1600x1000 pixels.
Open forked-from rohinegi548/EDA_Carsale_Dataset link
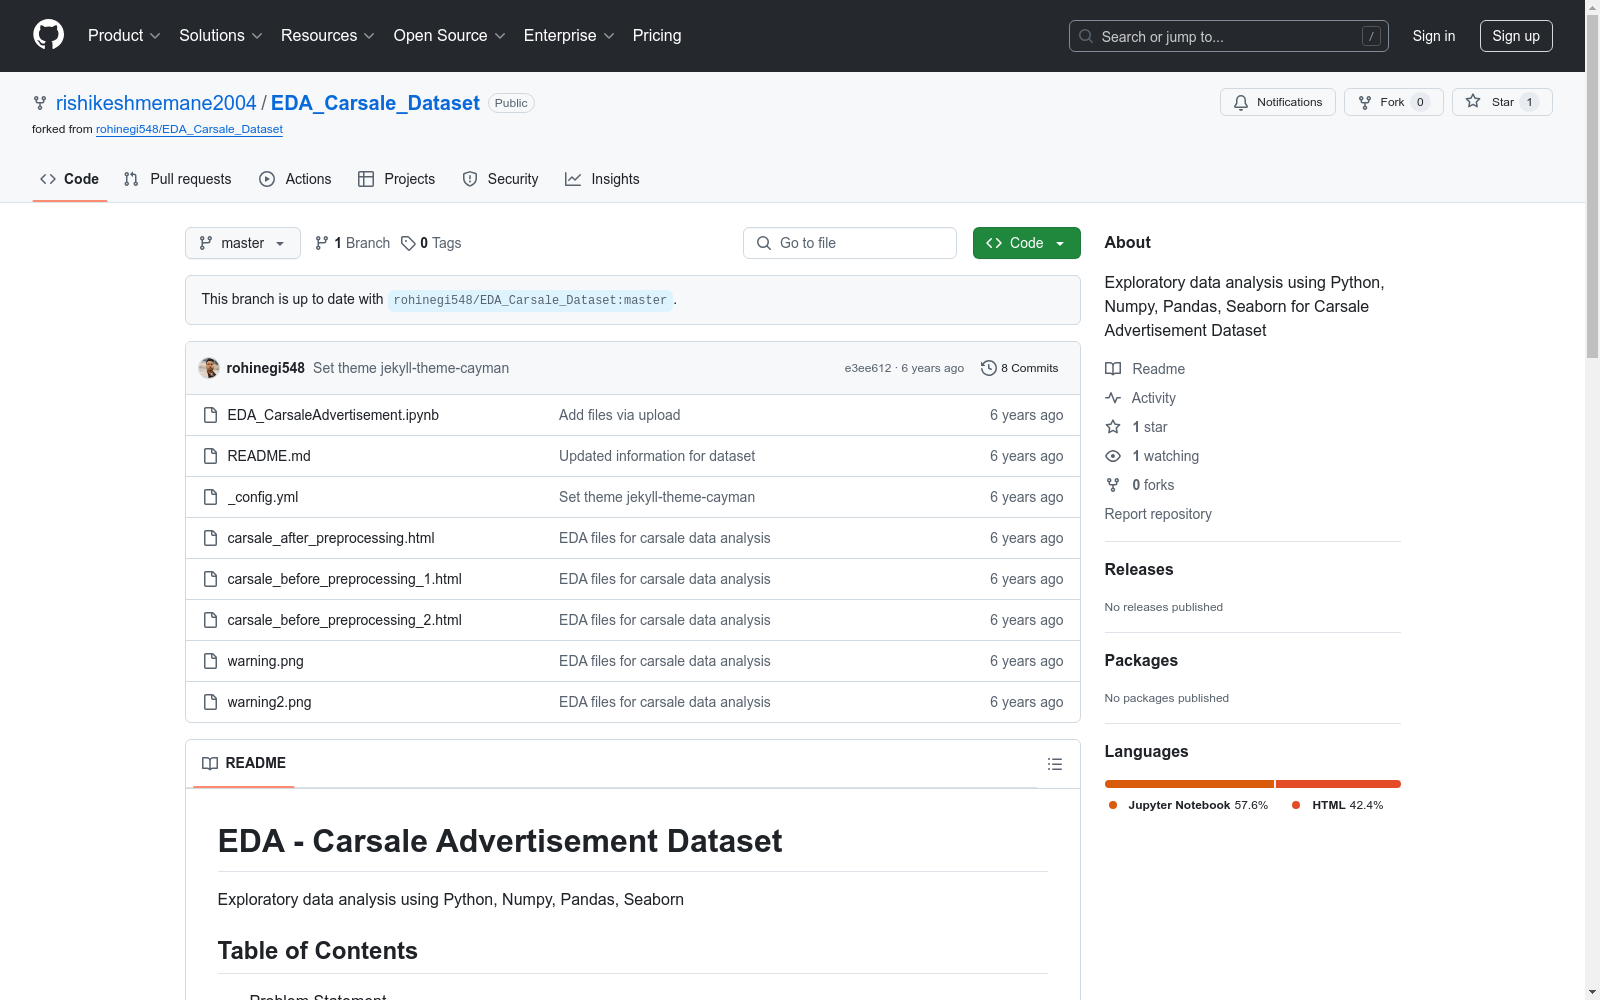point(189,129)
